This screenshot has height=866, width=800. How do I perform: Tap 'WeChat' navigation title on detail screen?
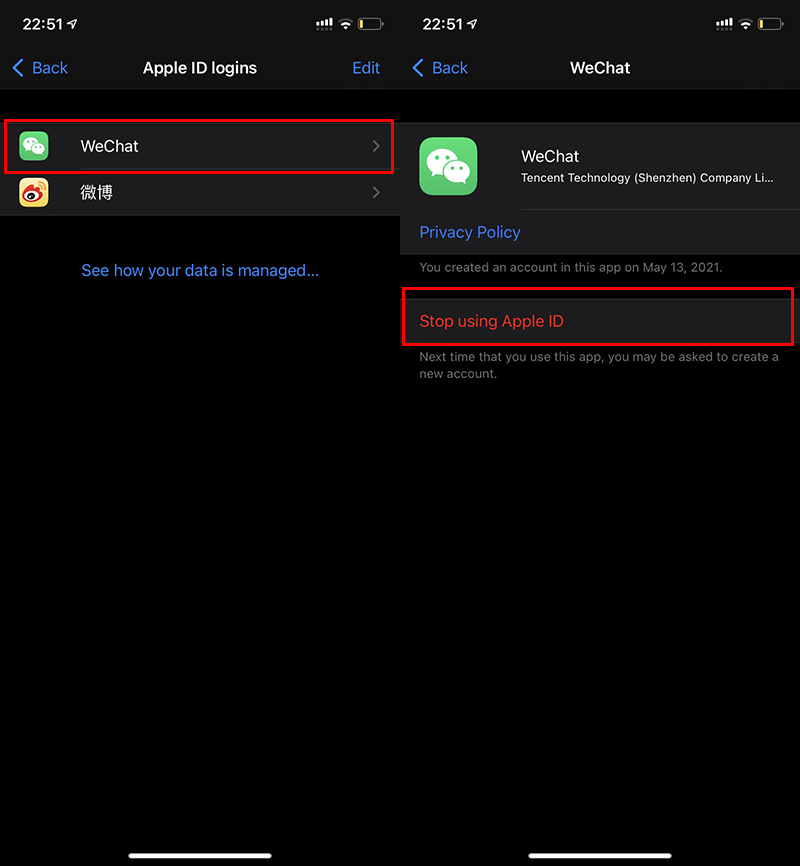(x=600, y=68)
